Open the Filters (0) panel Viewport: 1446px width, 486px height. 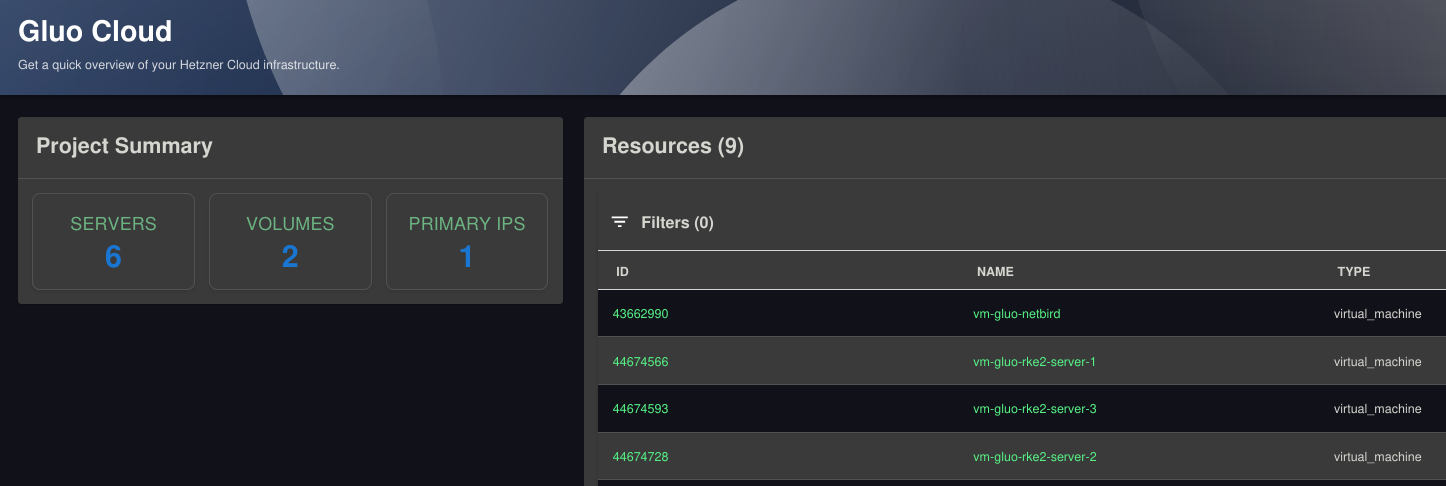[x=662, y=222]
